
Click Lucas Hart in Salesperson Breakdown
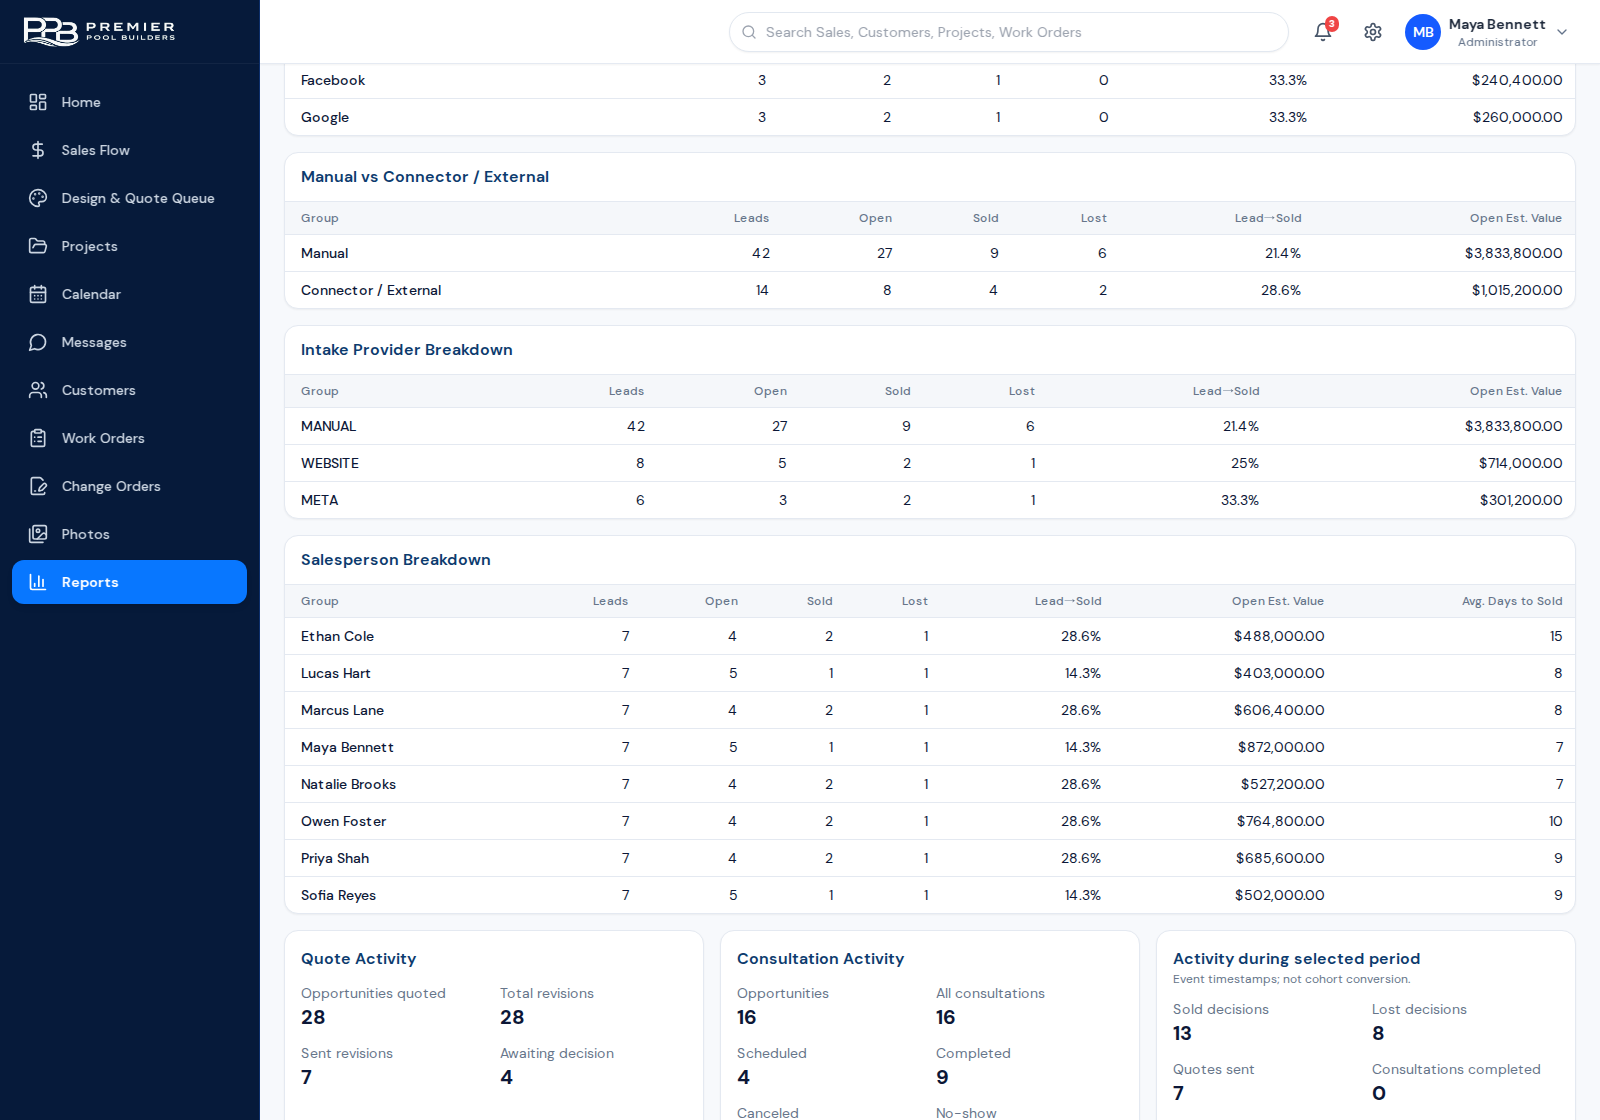pos(336,673)
